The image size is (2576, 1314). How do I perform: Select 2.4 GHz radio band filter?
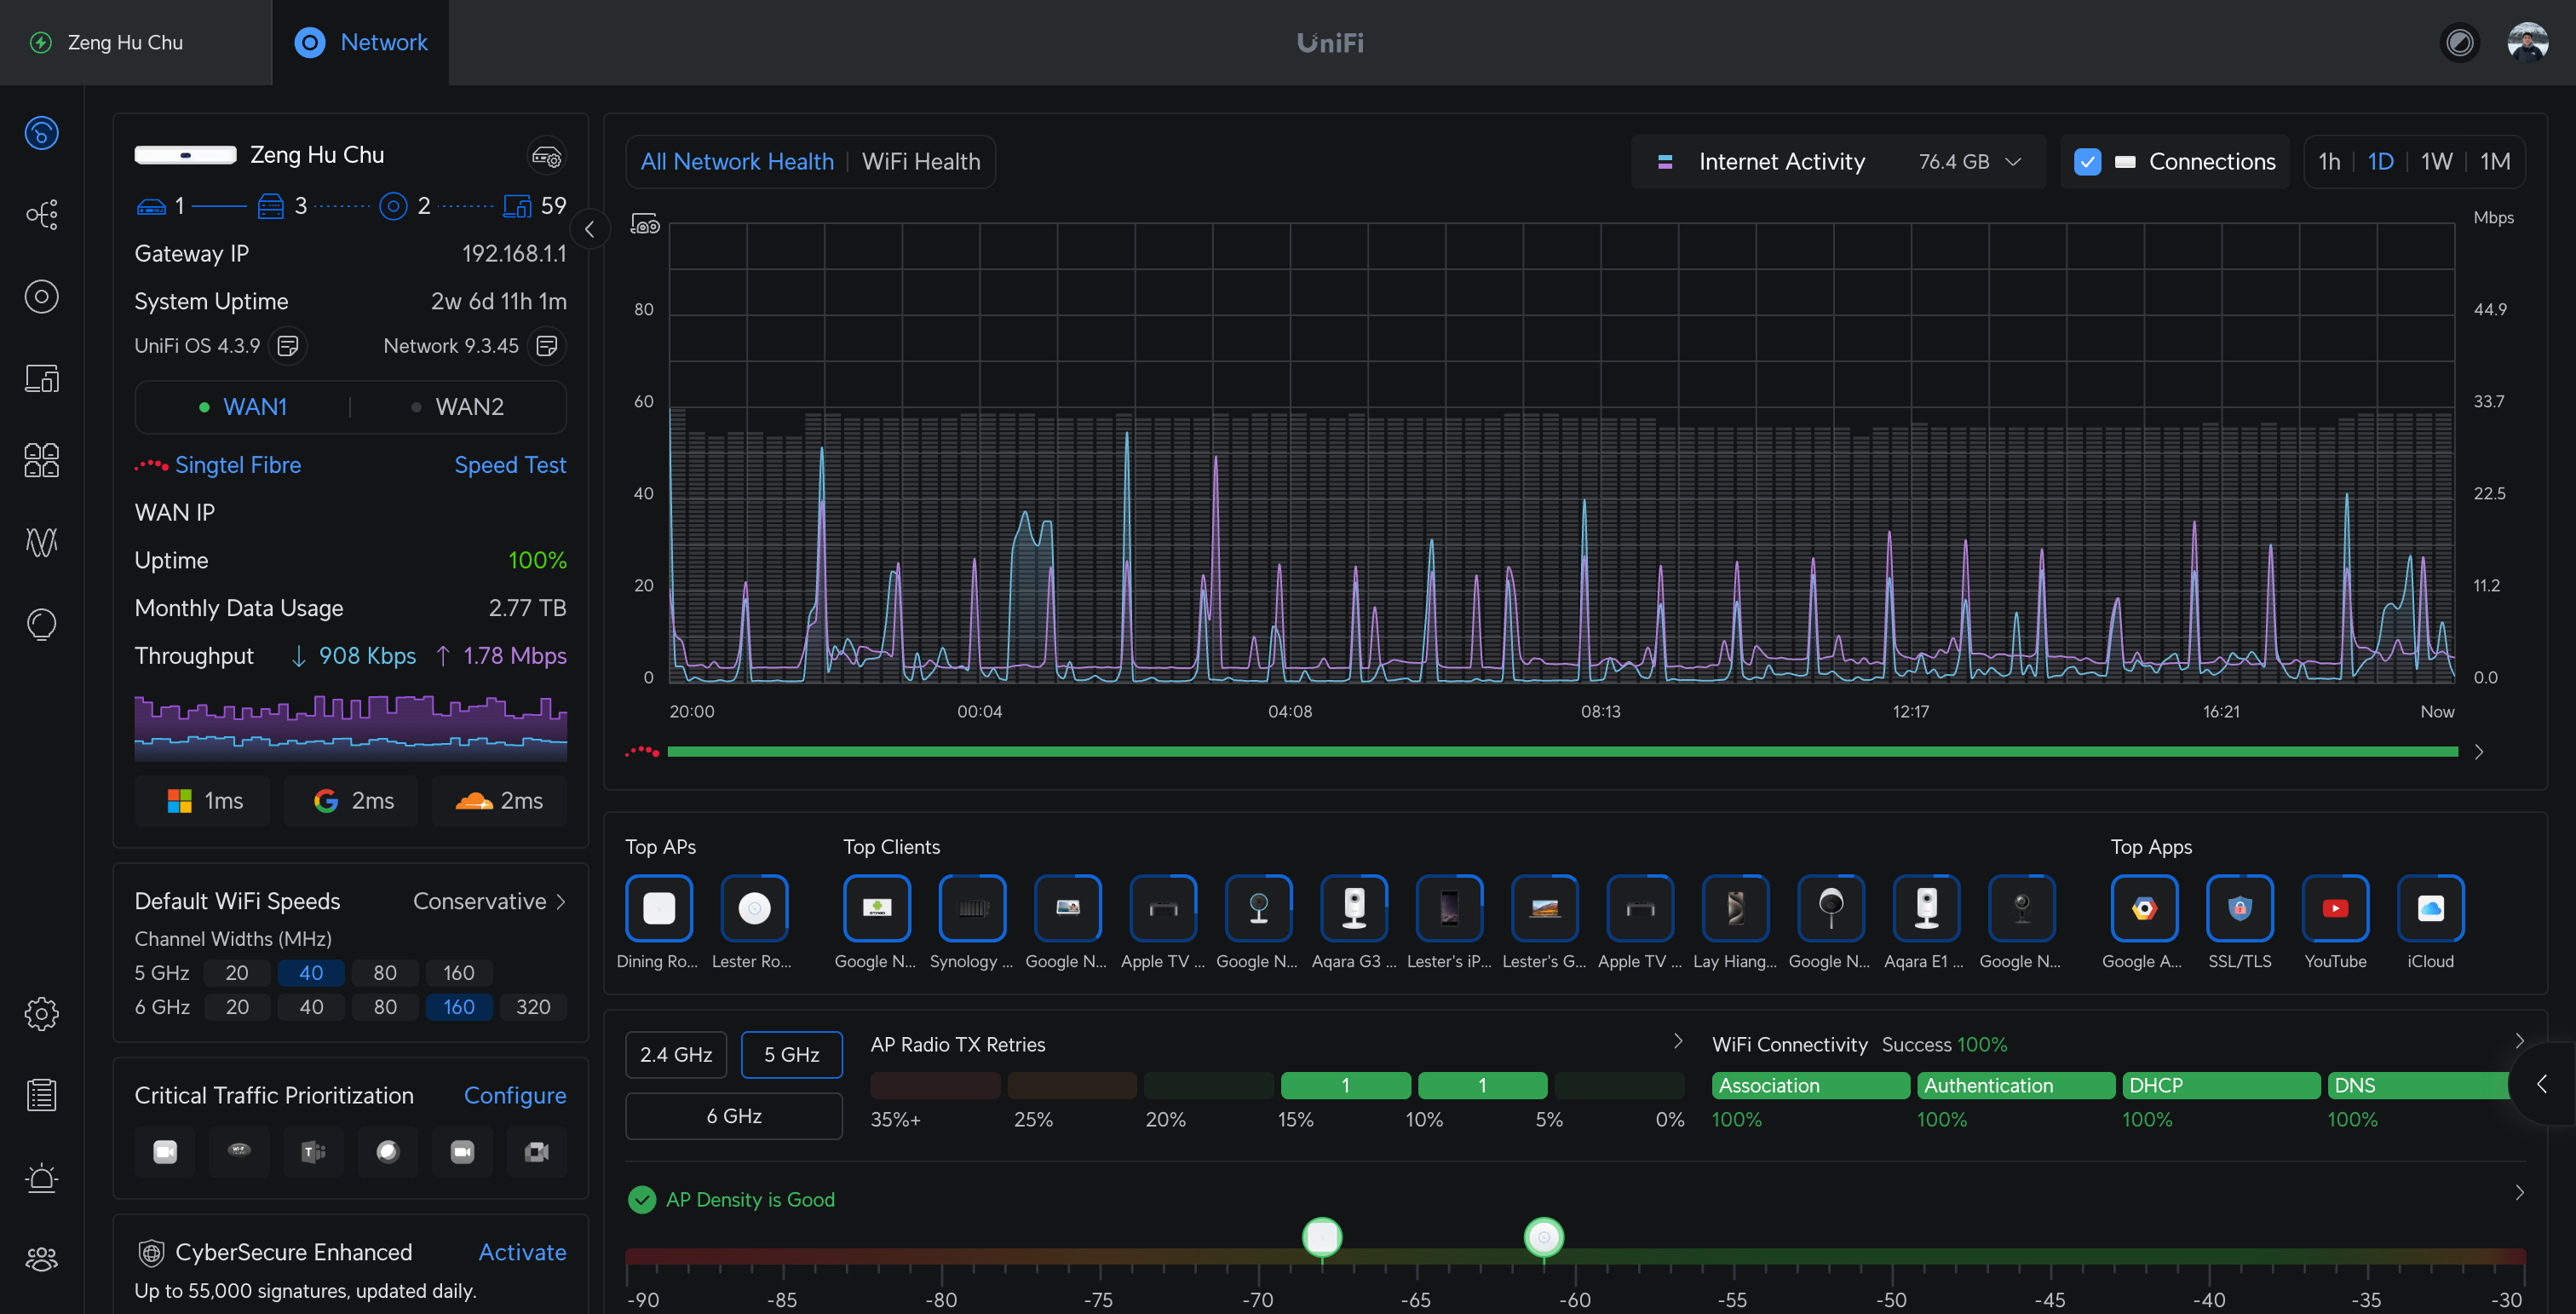pos(676,1055)
